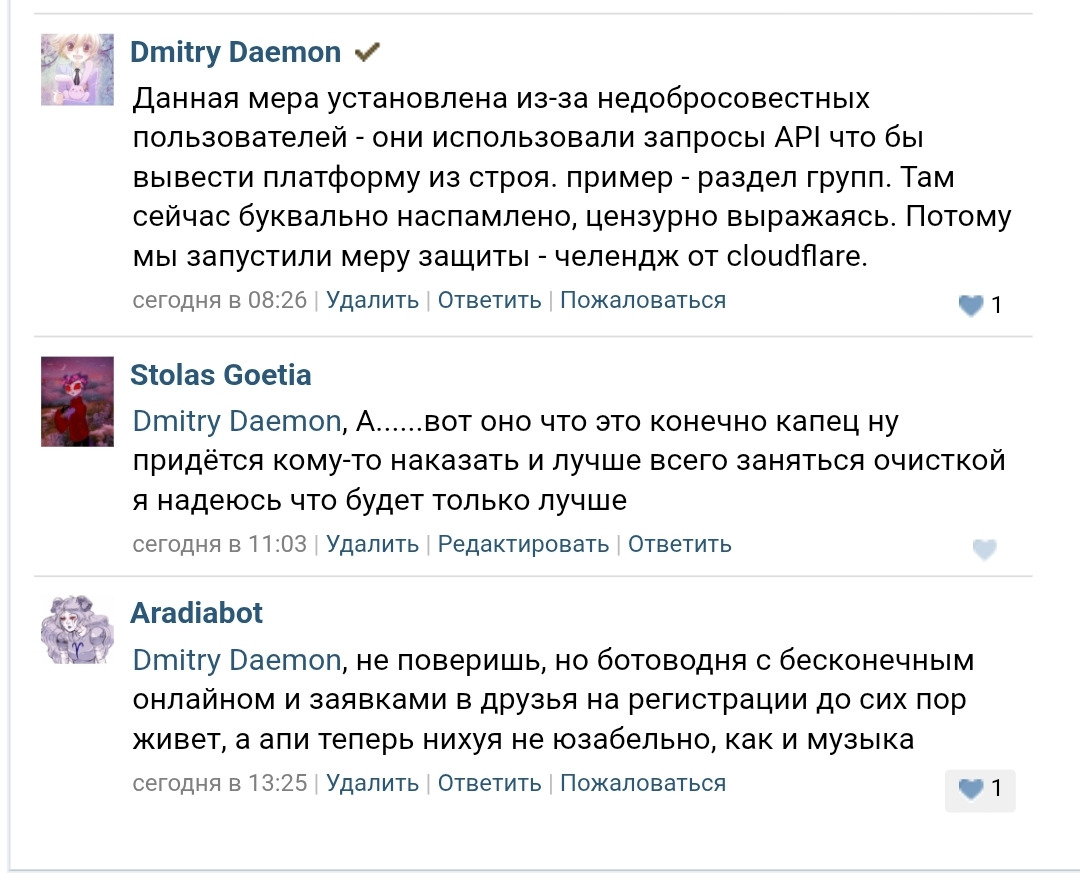Viewport: 1080px width, 873px height.
Task: Open Aradiabot's avatar picture
Action: pos(77,629)
